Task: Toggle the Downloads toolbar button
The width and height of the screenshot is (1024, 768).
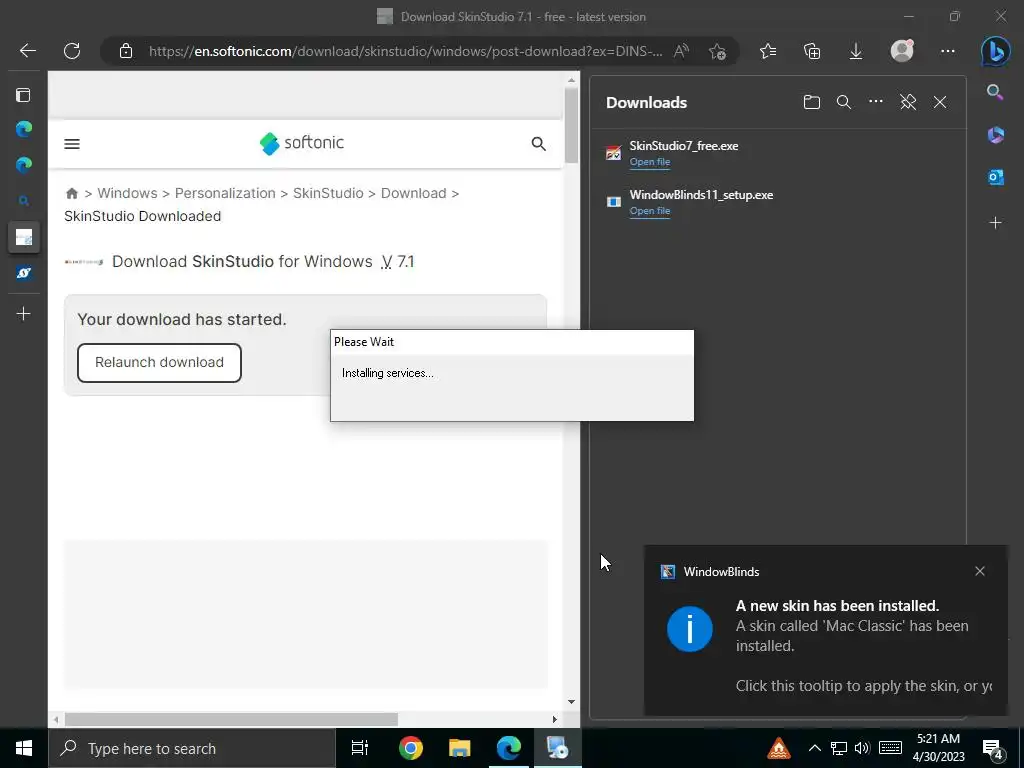Action: pyautogui.click(x=856, y=51)
